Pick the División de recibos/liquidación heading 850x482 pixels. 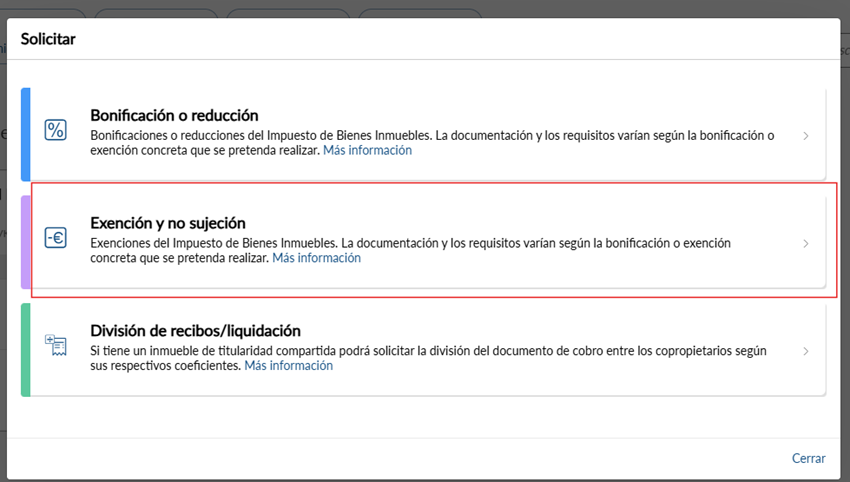[195, 331]
